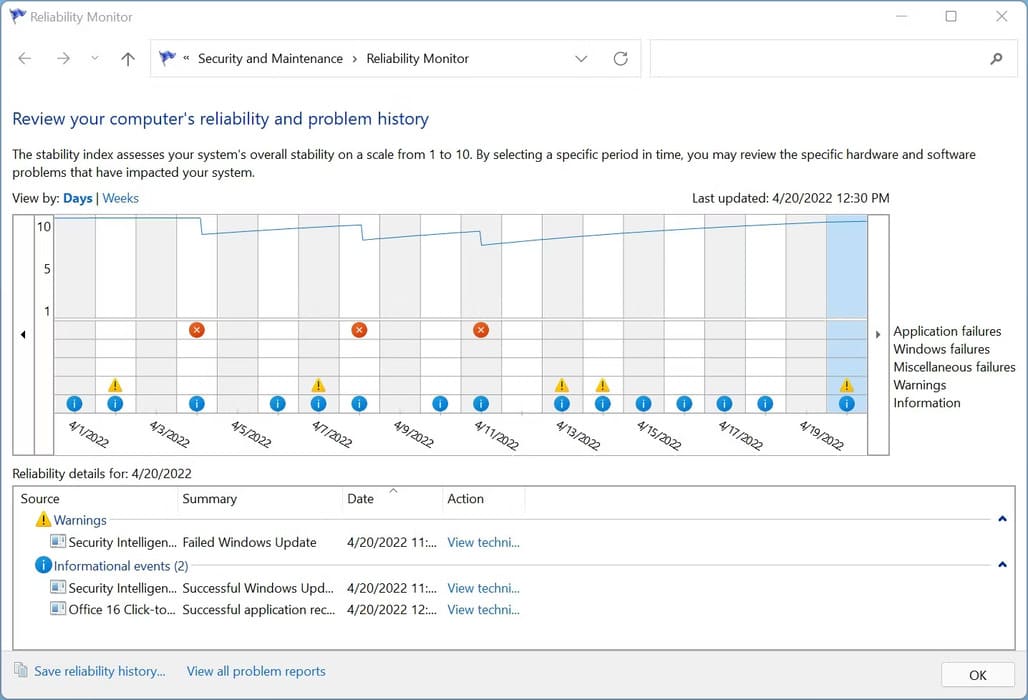Screen dimensions: 1028x700
Task: Click the information icon for 4/16/2022
Action: coord(684,404)
